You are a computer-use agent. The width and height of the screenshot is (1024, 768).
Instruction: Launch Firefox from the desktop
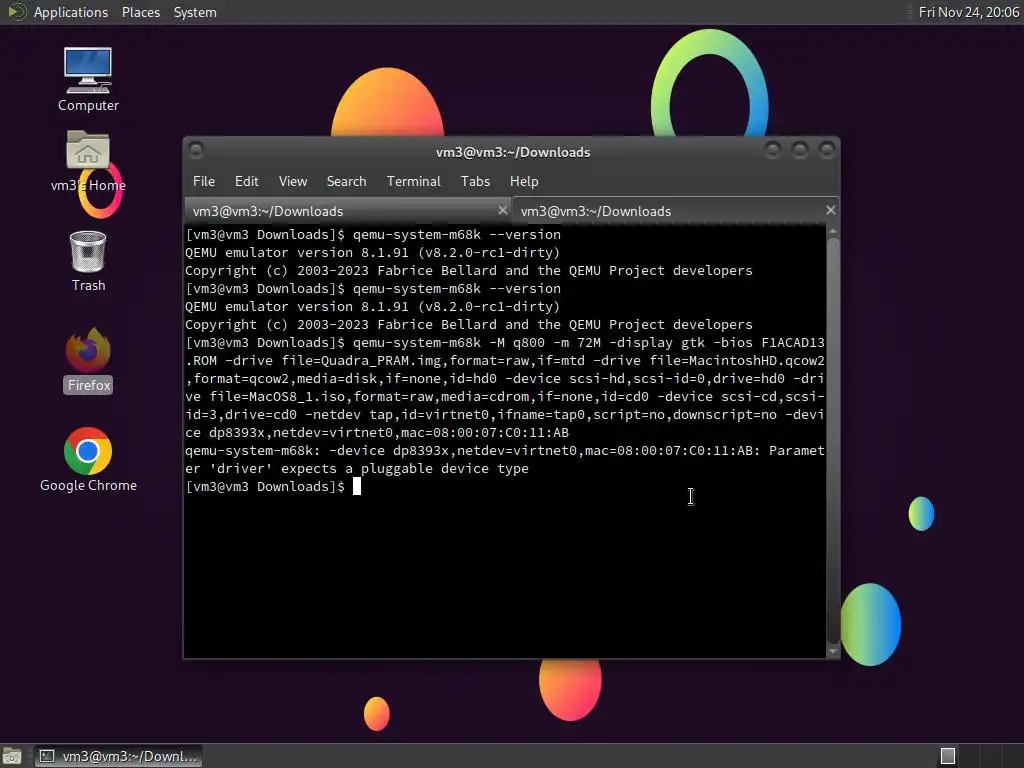pyautogui.click(x=88, y=360)
